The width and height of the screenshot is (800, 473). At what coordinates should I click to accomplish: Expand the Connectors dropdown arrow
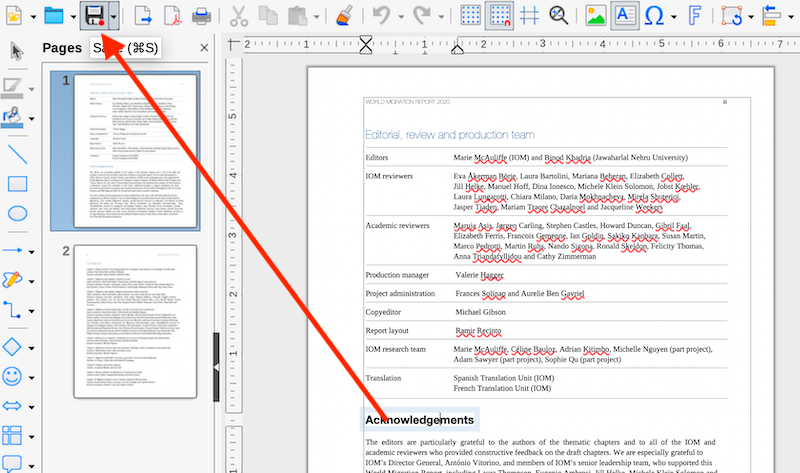[32, 311]
